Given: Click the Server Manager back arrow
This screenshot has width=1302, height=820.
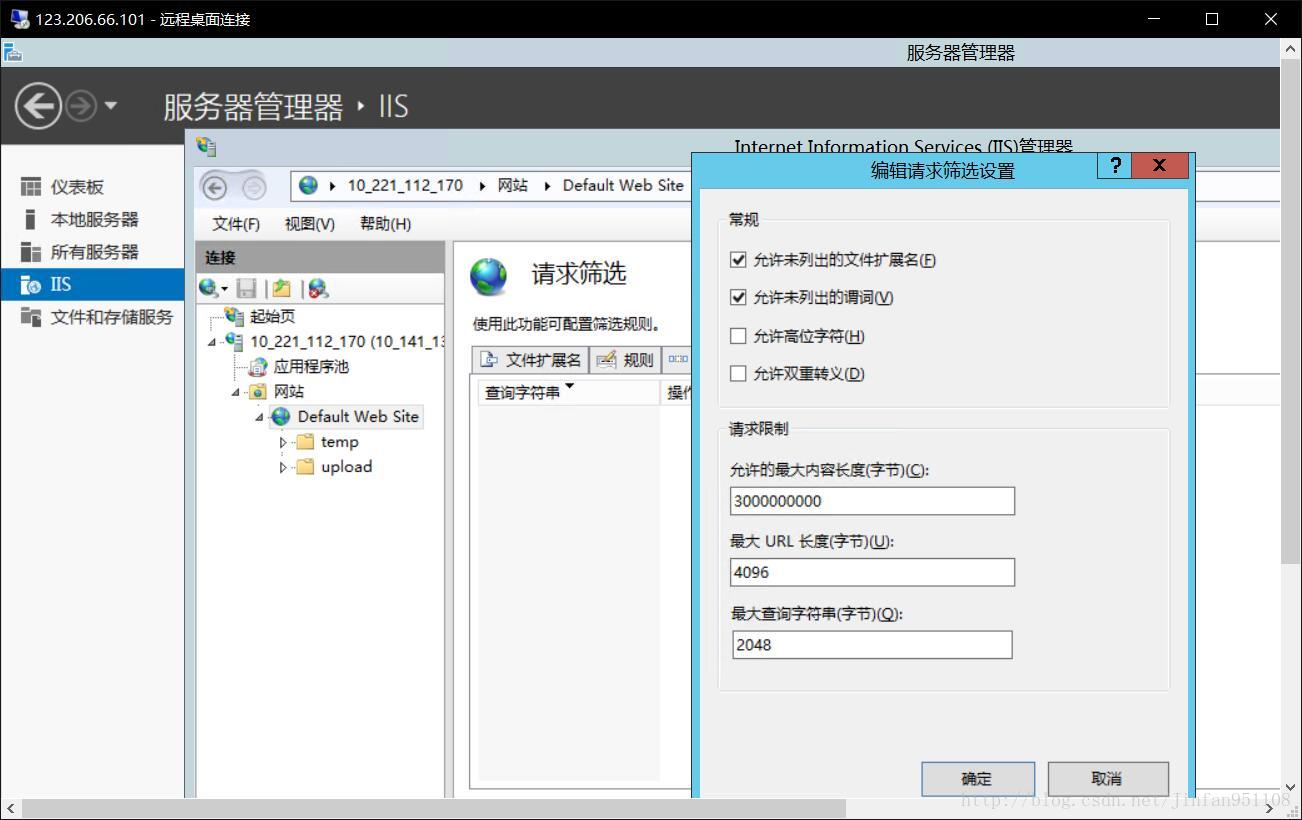Looking at the screenshot, I should (38, 105).
